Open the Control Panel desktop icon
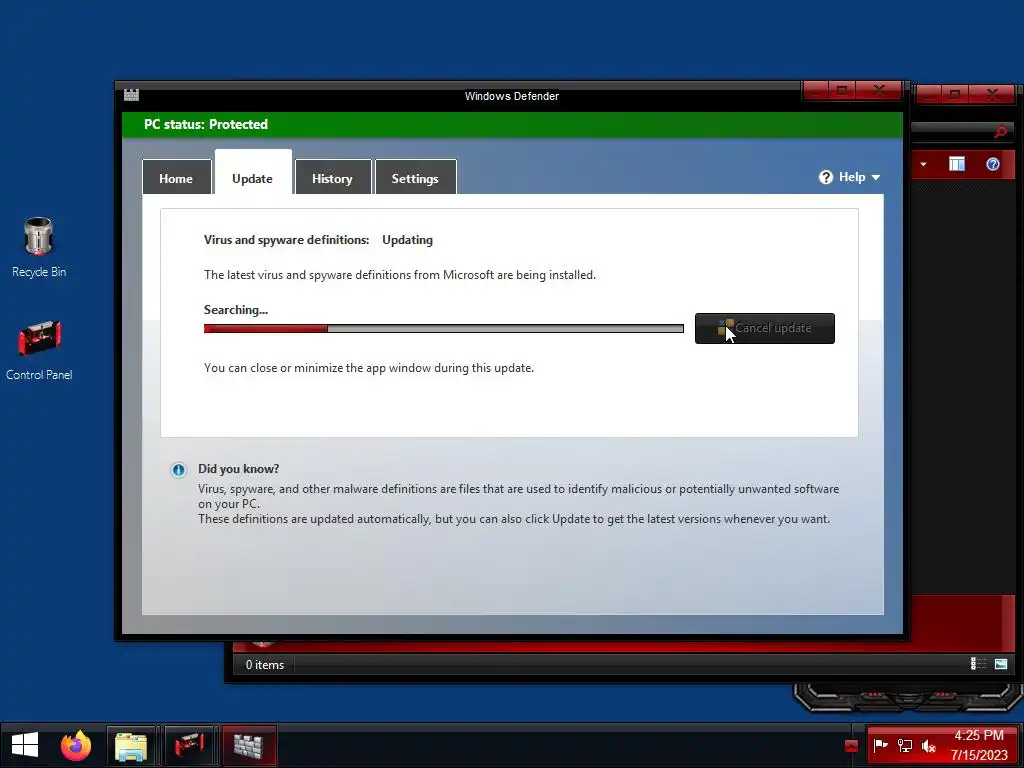Screen dimensions: 1024x768 click(x=39, y=350)
